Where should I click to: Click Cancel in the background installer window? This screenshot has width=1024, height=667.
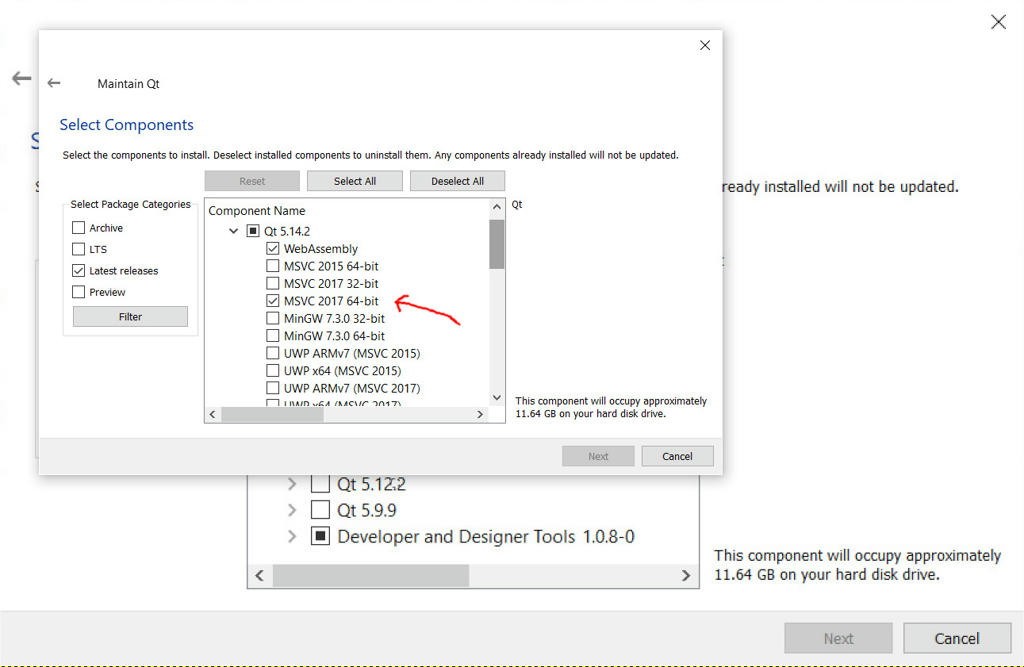coord(957,638)
